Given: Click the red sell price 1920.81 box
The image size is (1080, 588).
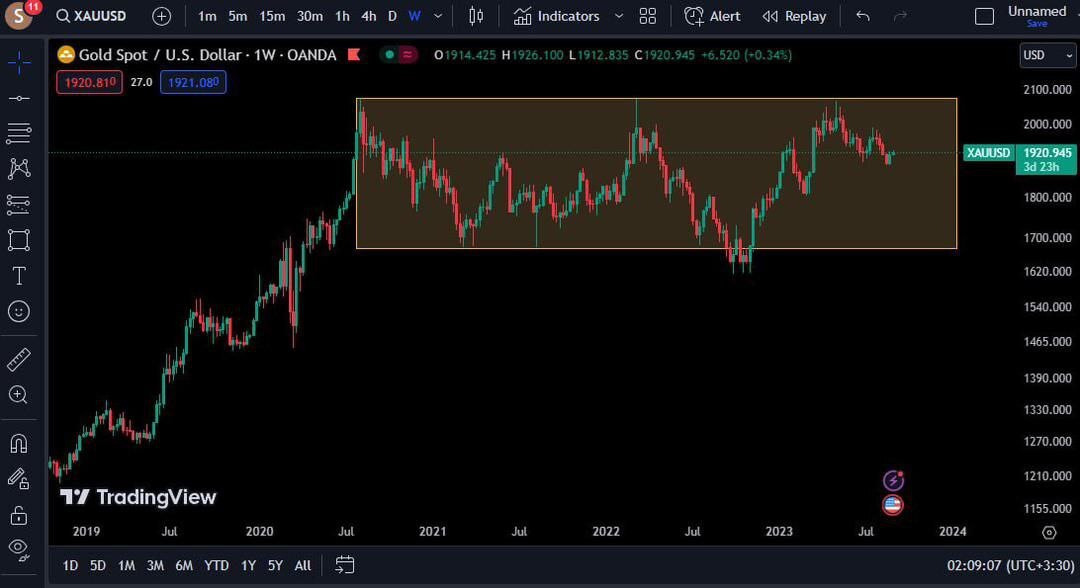Looking at the screenshot, I should tap(89, 82).
